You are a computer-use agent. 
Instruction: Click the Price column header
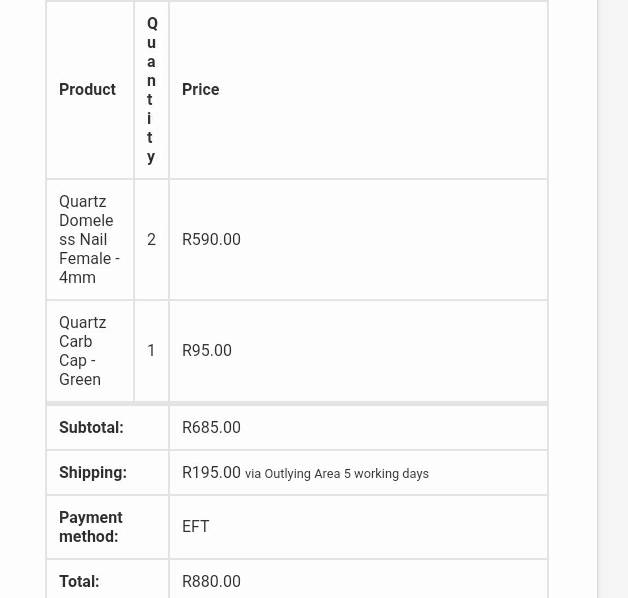pyautogui.click(x=201, y=89)
